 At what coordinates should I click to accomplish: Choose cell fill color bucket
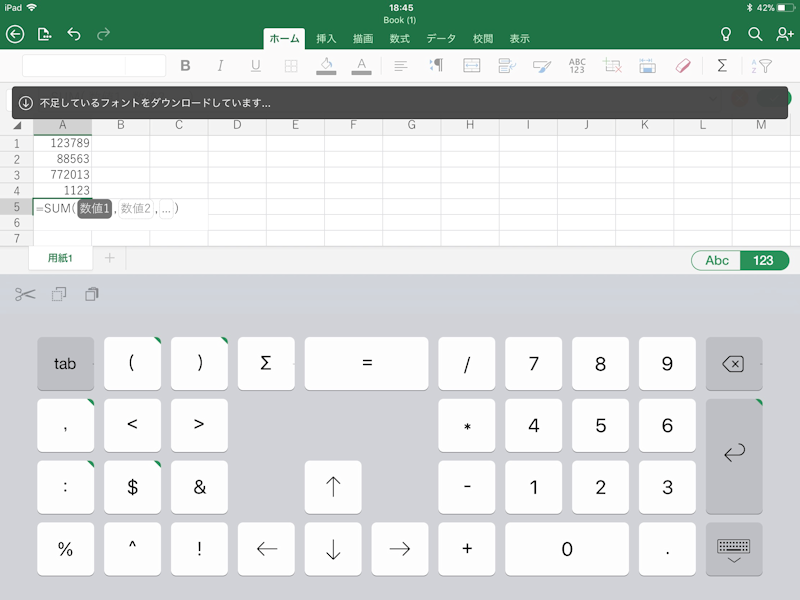[x=326, y=66]
